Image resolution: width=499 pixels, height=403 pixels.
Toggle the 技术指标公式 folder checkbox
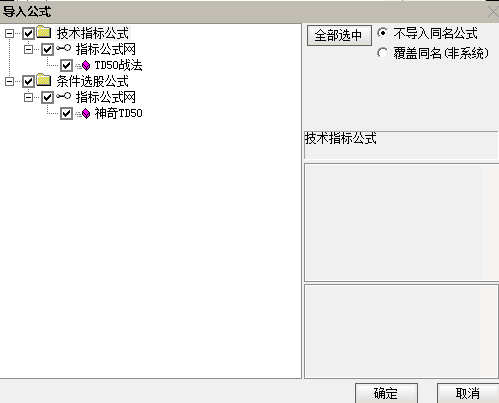pos(28,33)
